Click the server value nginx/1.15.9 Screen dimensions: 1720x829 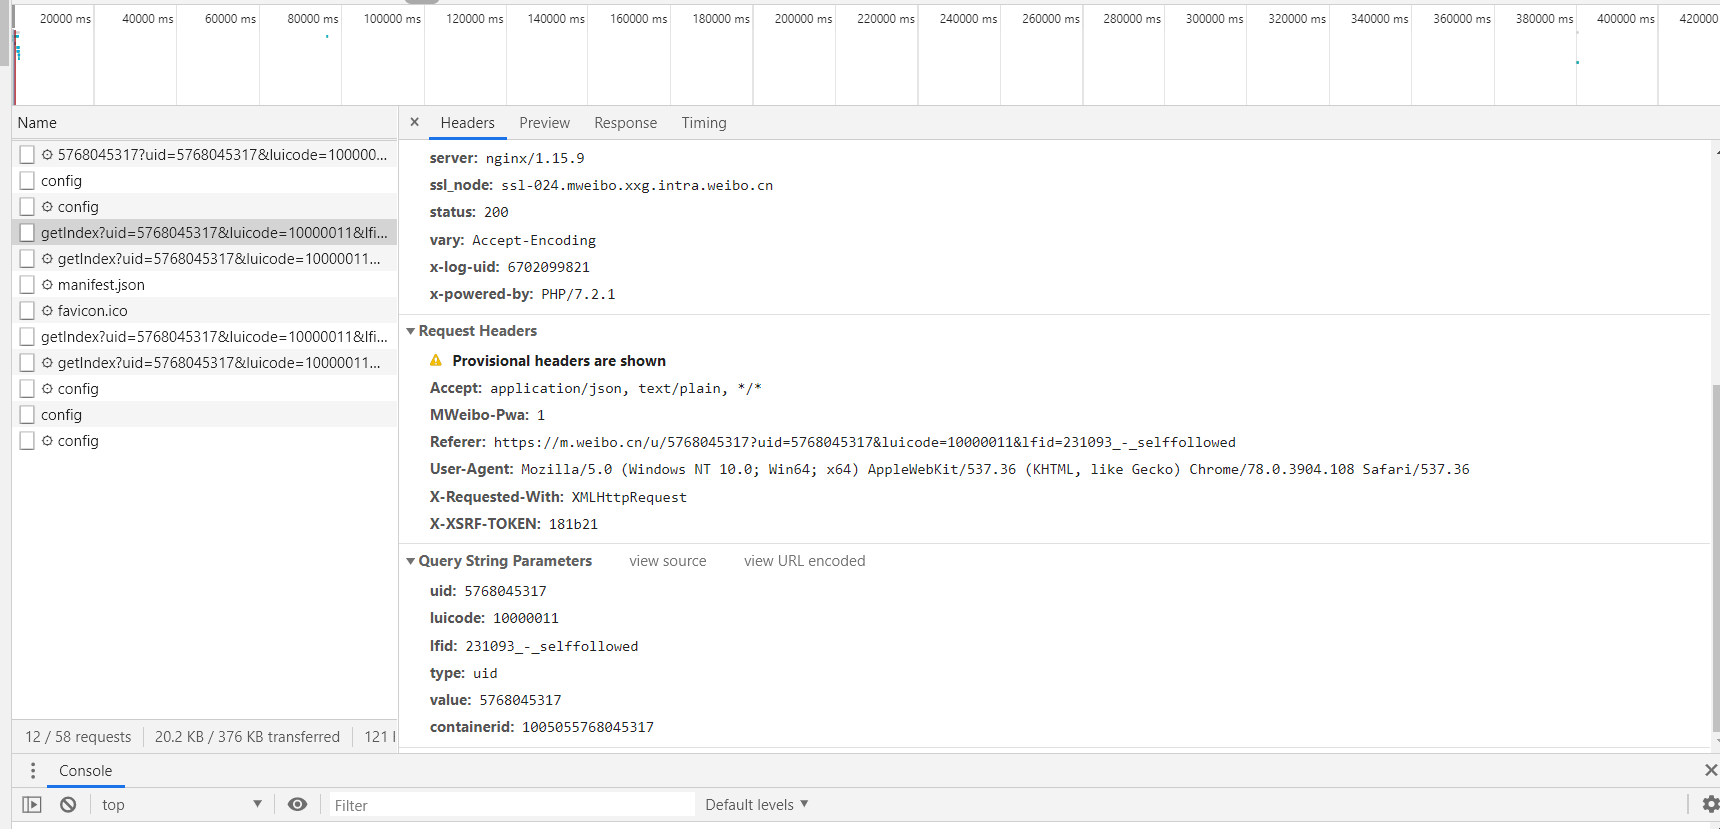[535, 158]
